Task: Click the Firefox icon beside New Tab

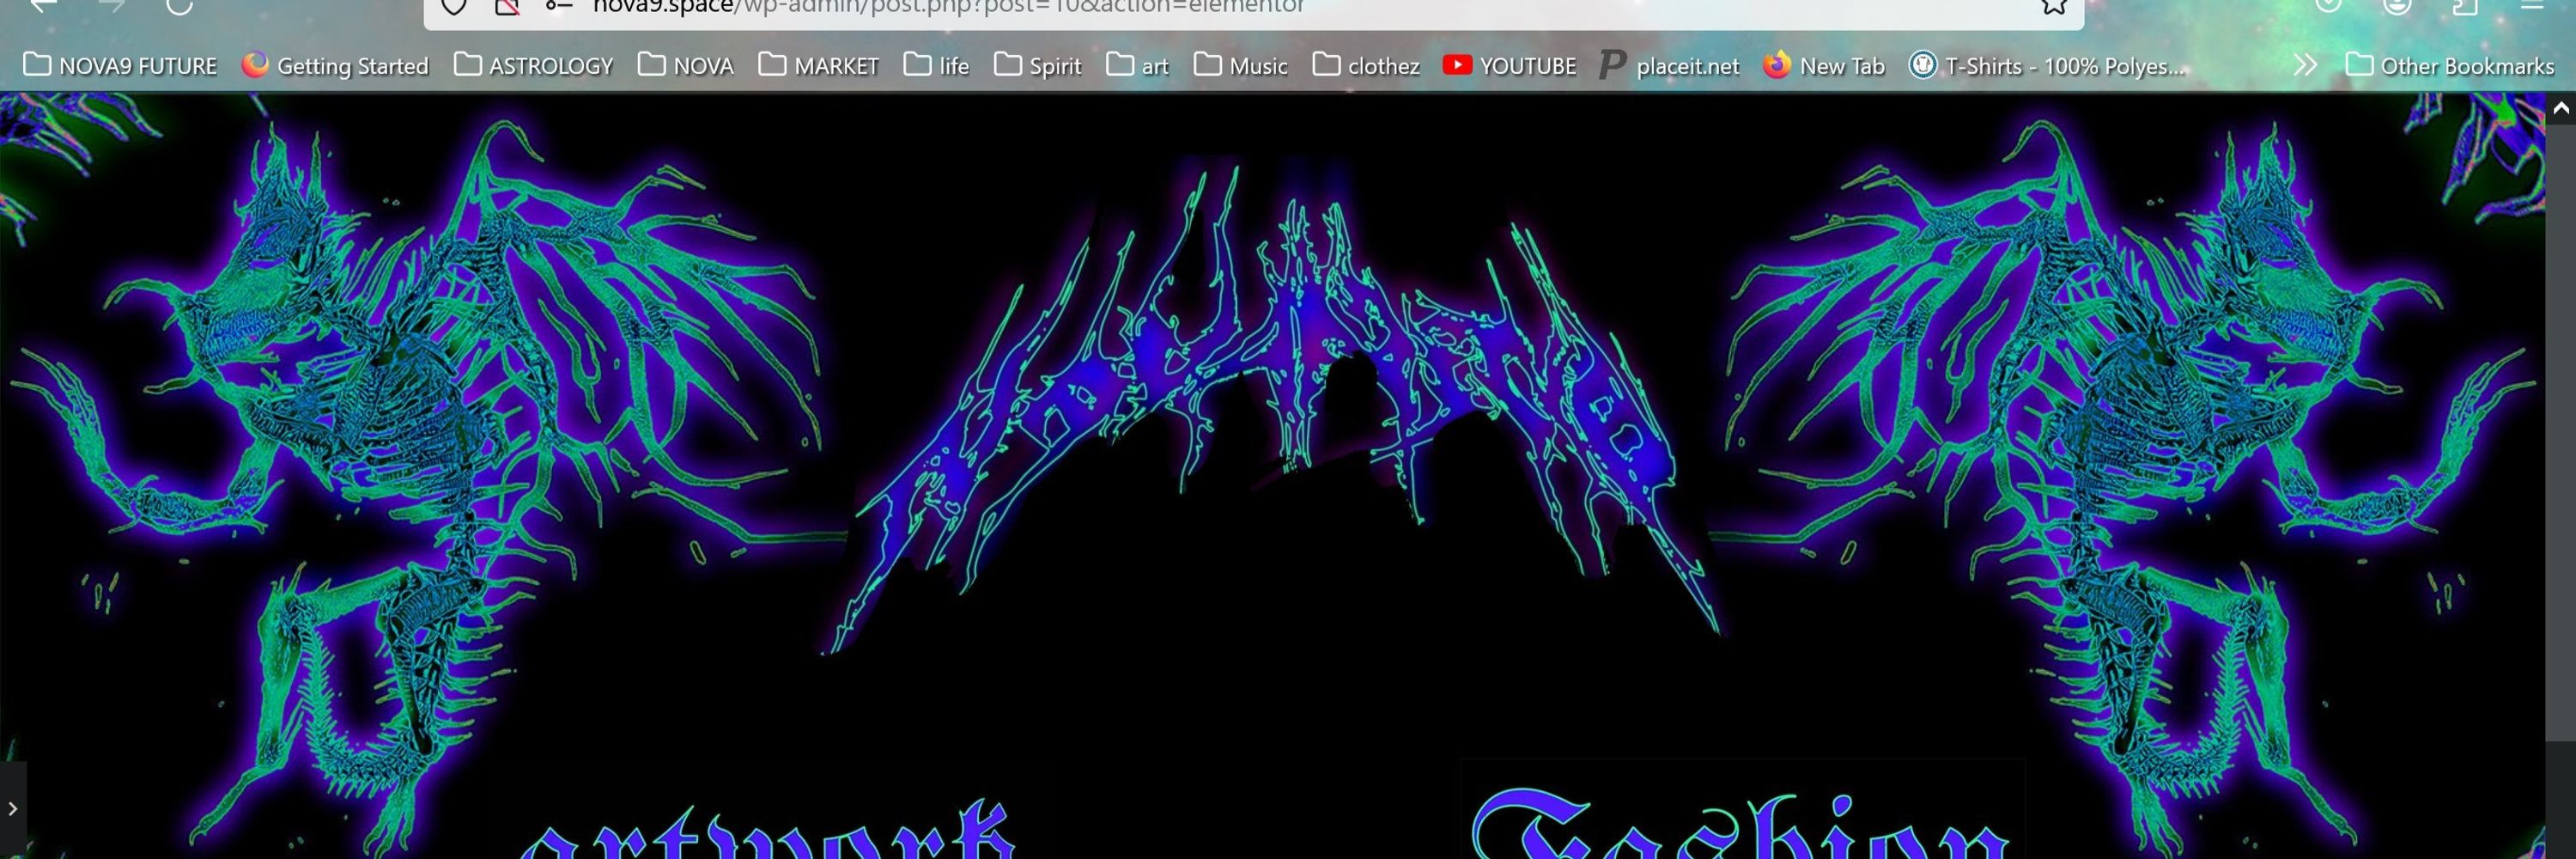Action: (1777, 65)
